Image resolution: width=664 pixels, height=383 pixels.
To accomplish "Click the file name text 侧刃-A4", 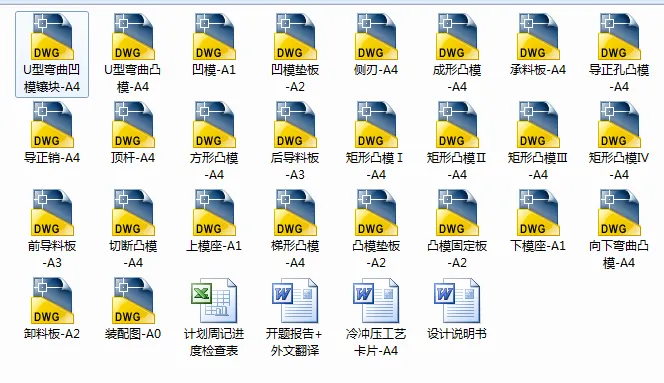I will click(376, 69).
